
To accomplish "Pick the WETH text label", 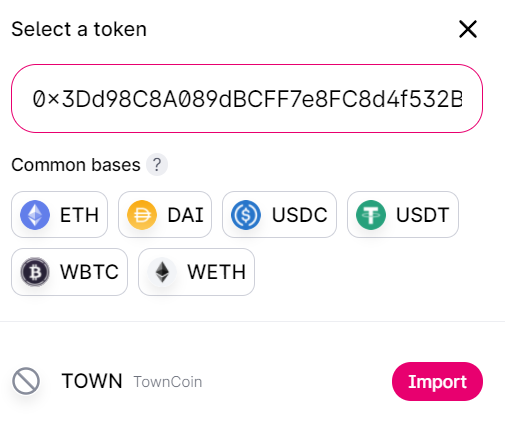I will click(217, 272).
